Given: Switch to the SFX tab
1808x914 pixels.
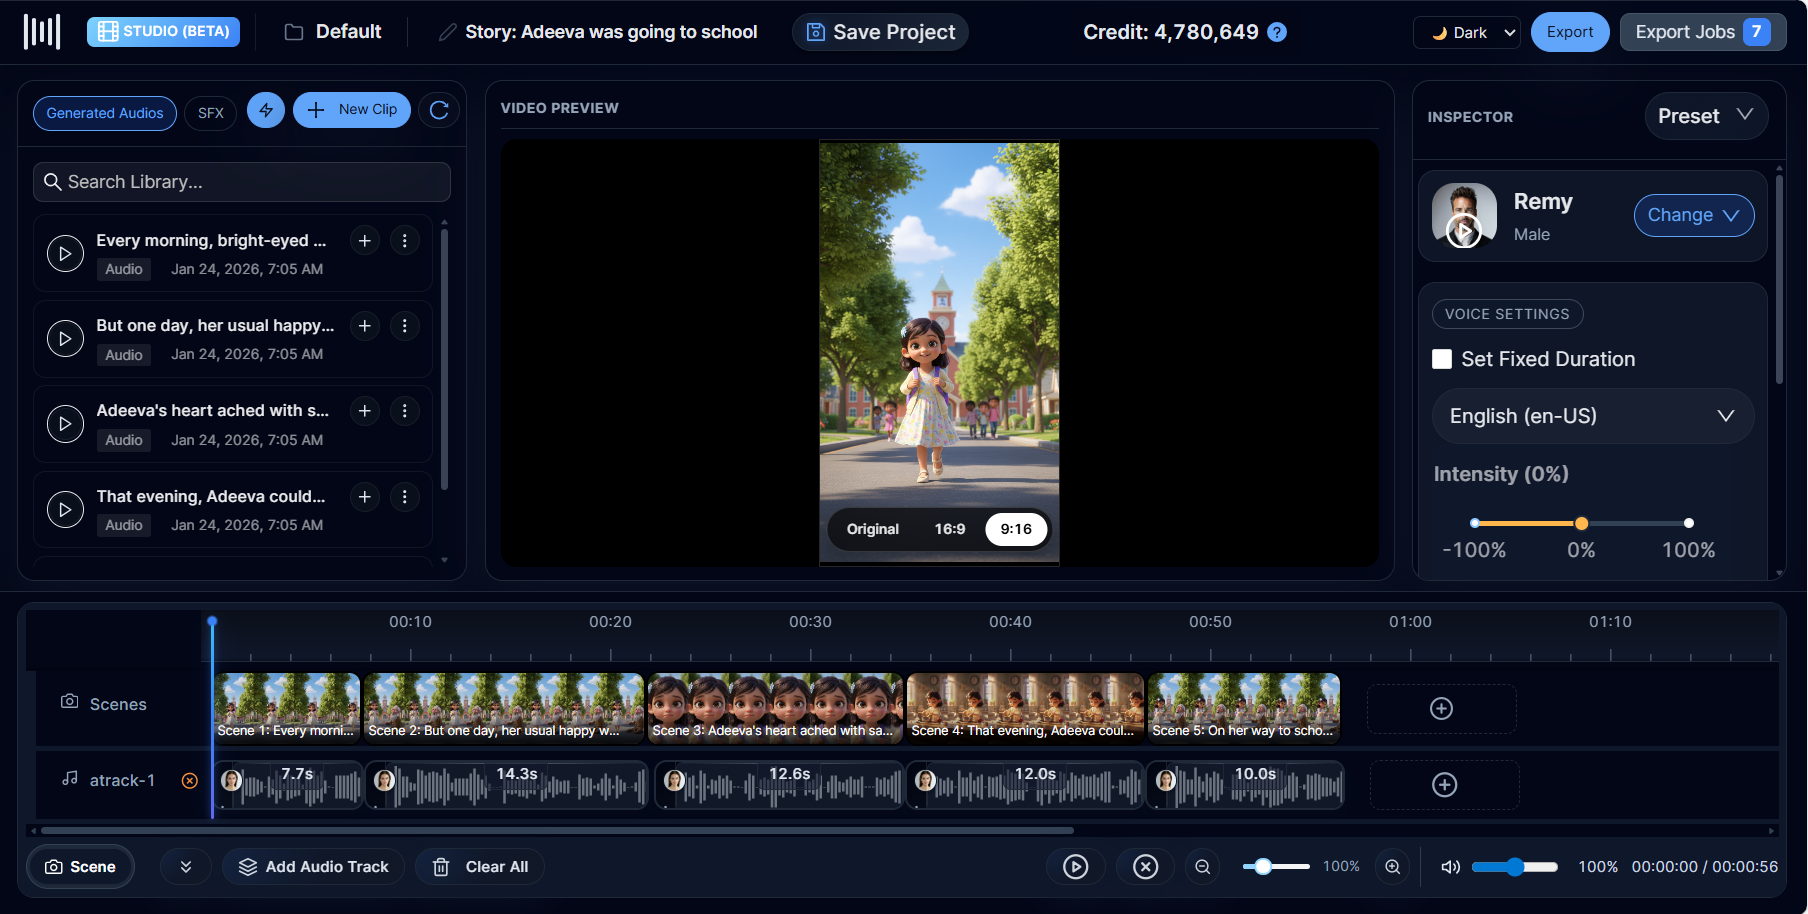Looking at the screenshot, I should [210, 113].
